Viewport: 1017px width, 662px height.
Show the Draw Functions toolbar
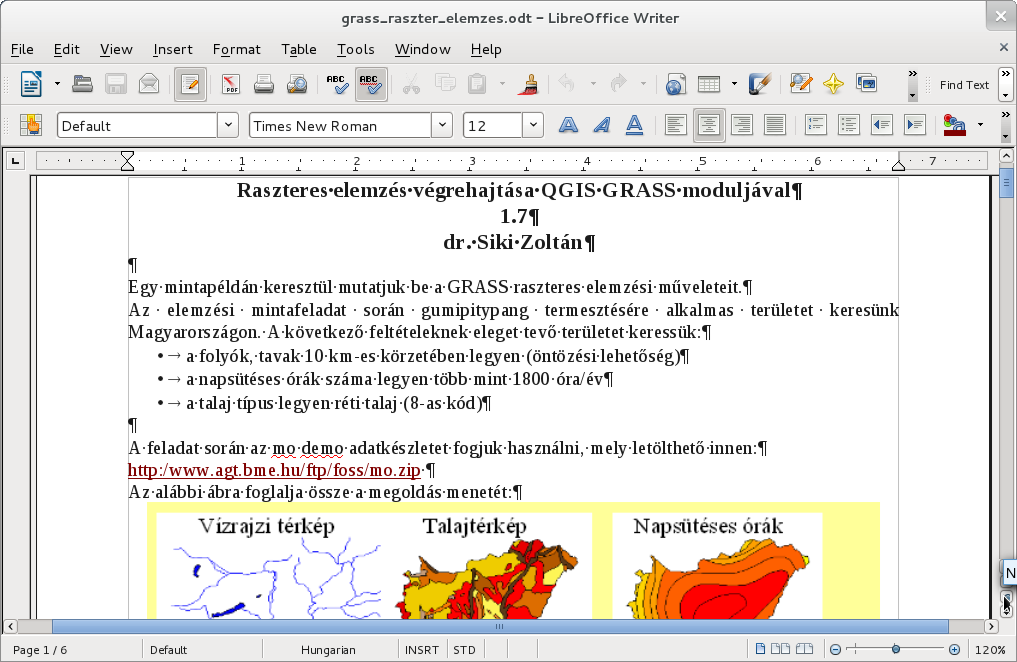(760, 84)
